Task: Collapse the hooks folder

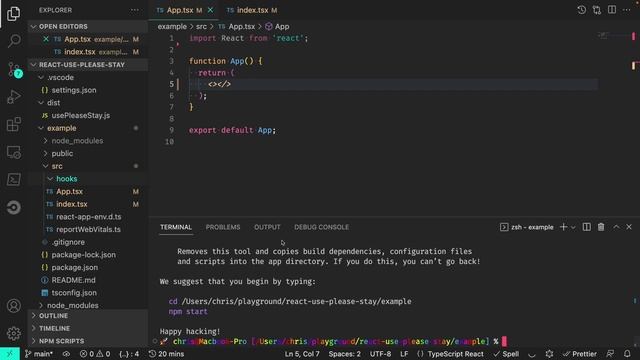Action: click(x=88, y=178)
